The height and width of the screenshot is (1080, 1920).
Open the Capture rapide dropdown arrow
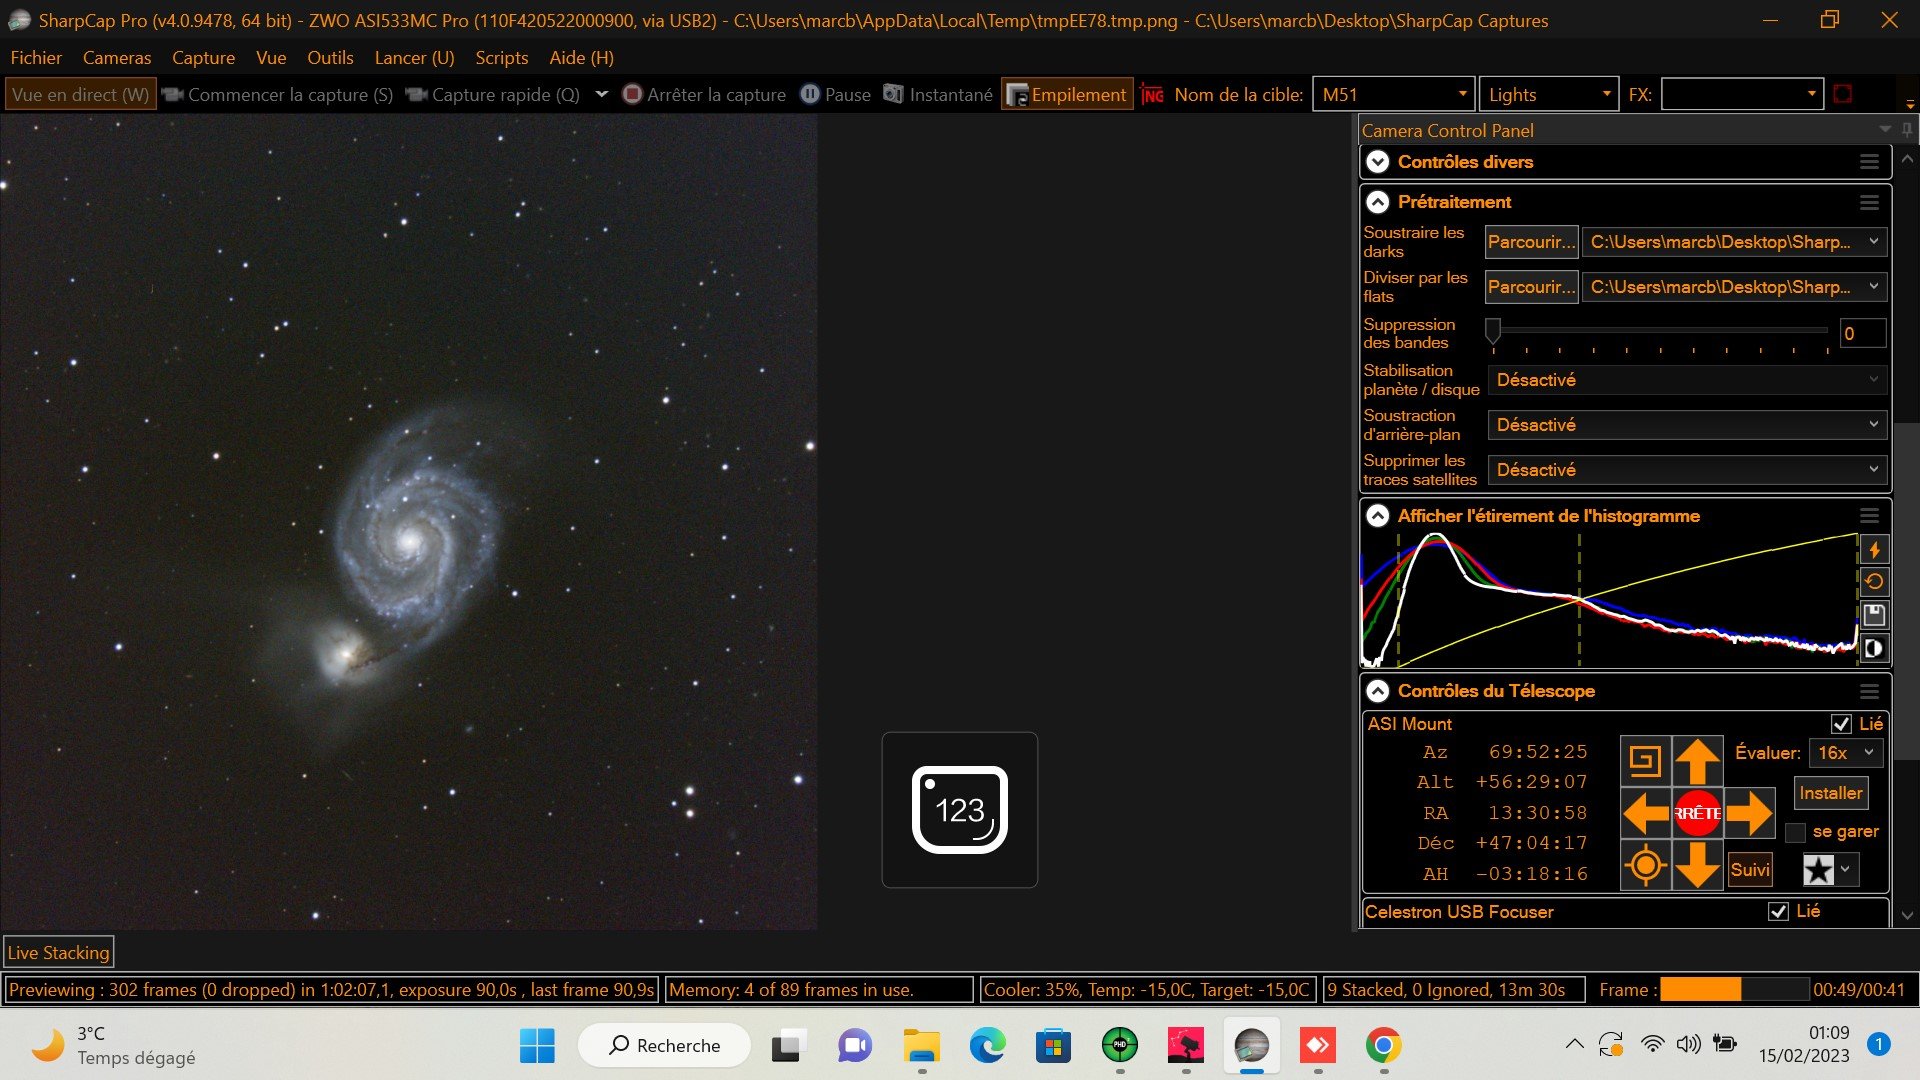(601, 95)
